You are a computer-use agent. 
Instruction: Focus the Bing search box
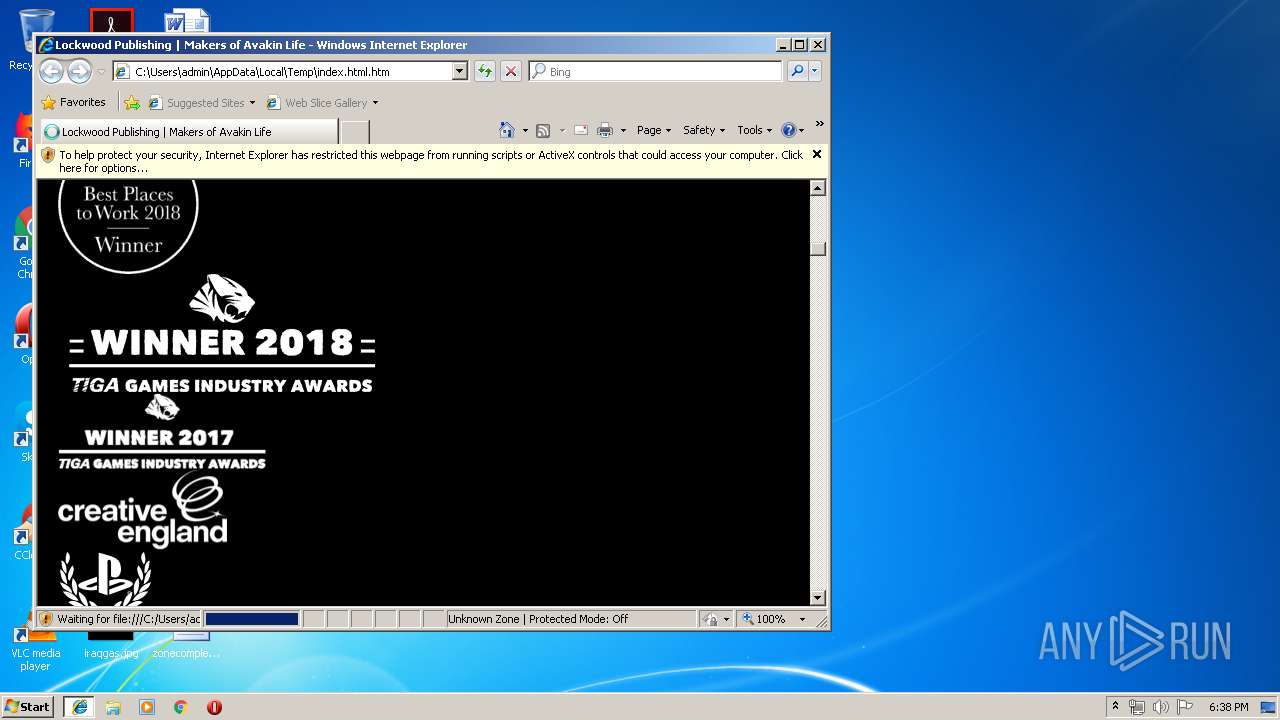tap(656, 71)
